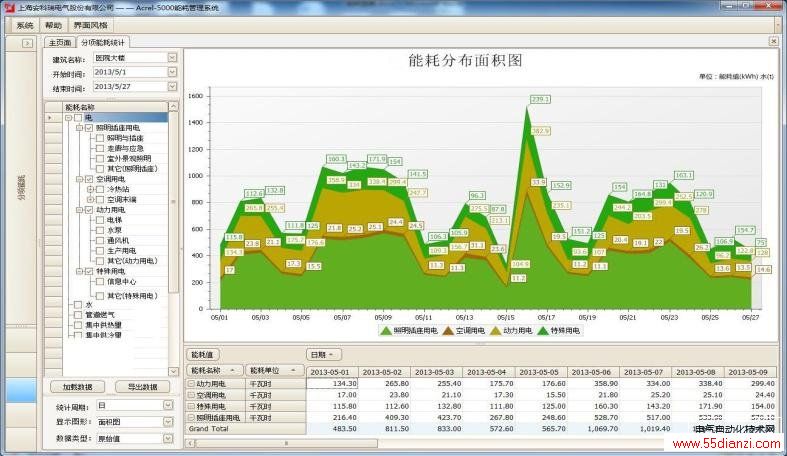This screenshot has height=456, width=787.
Task: Click the tree scrollbar up arrow
Action: click(173, 106)
